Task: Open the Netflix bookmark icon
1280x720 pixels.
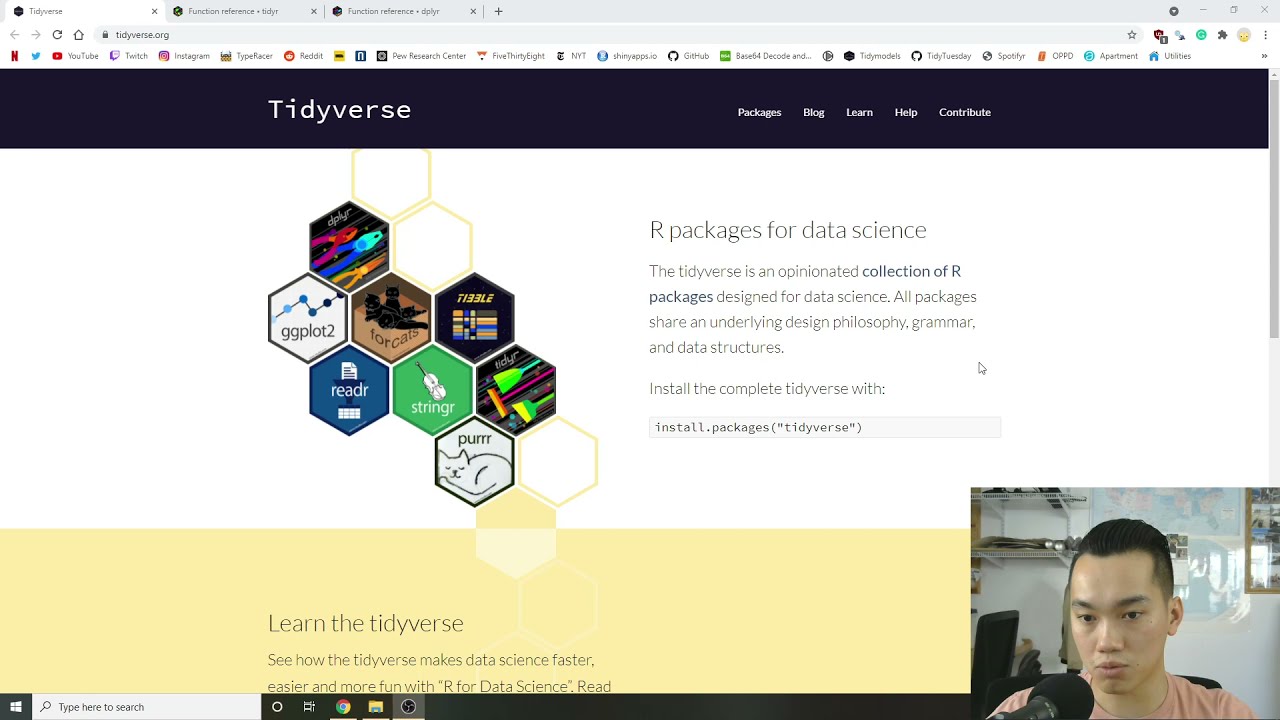Action: [x=14, y=56]
